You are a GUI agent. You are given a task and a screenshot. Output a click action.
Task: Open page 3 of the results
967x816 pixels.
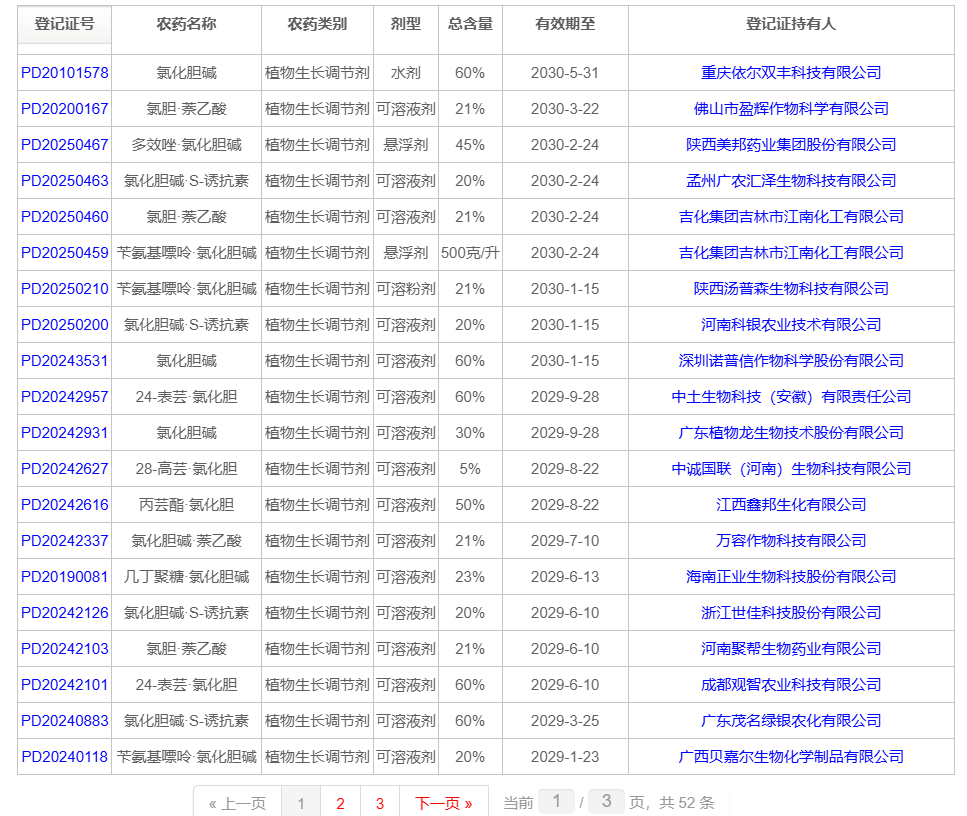point(381,801)
